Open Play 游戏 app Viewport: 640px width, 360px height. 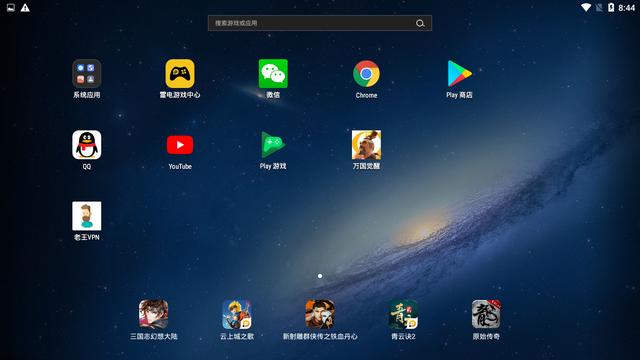[273, 145]
